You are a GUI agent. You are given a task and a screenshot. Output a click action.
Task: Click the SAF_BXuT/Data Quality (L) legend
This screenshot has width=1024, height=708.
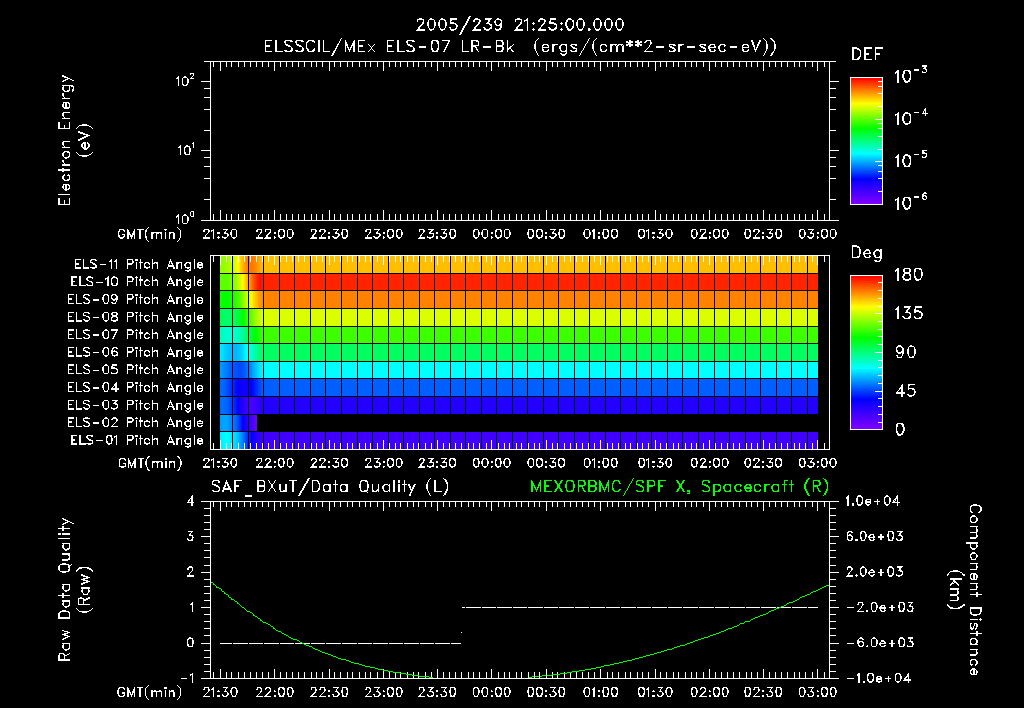pos(330,487)
